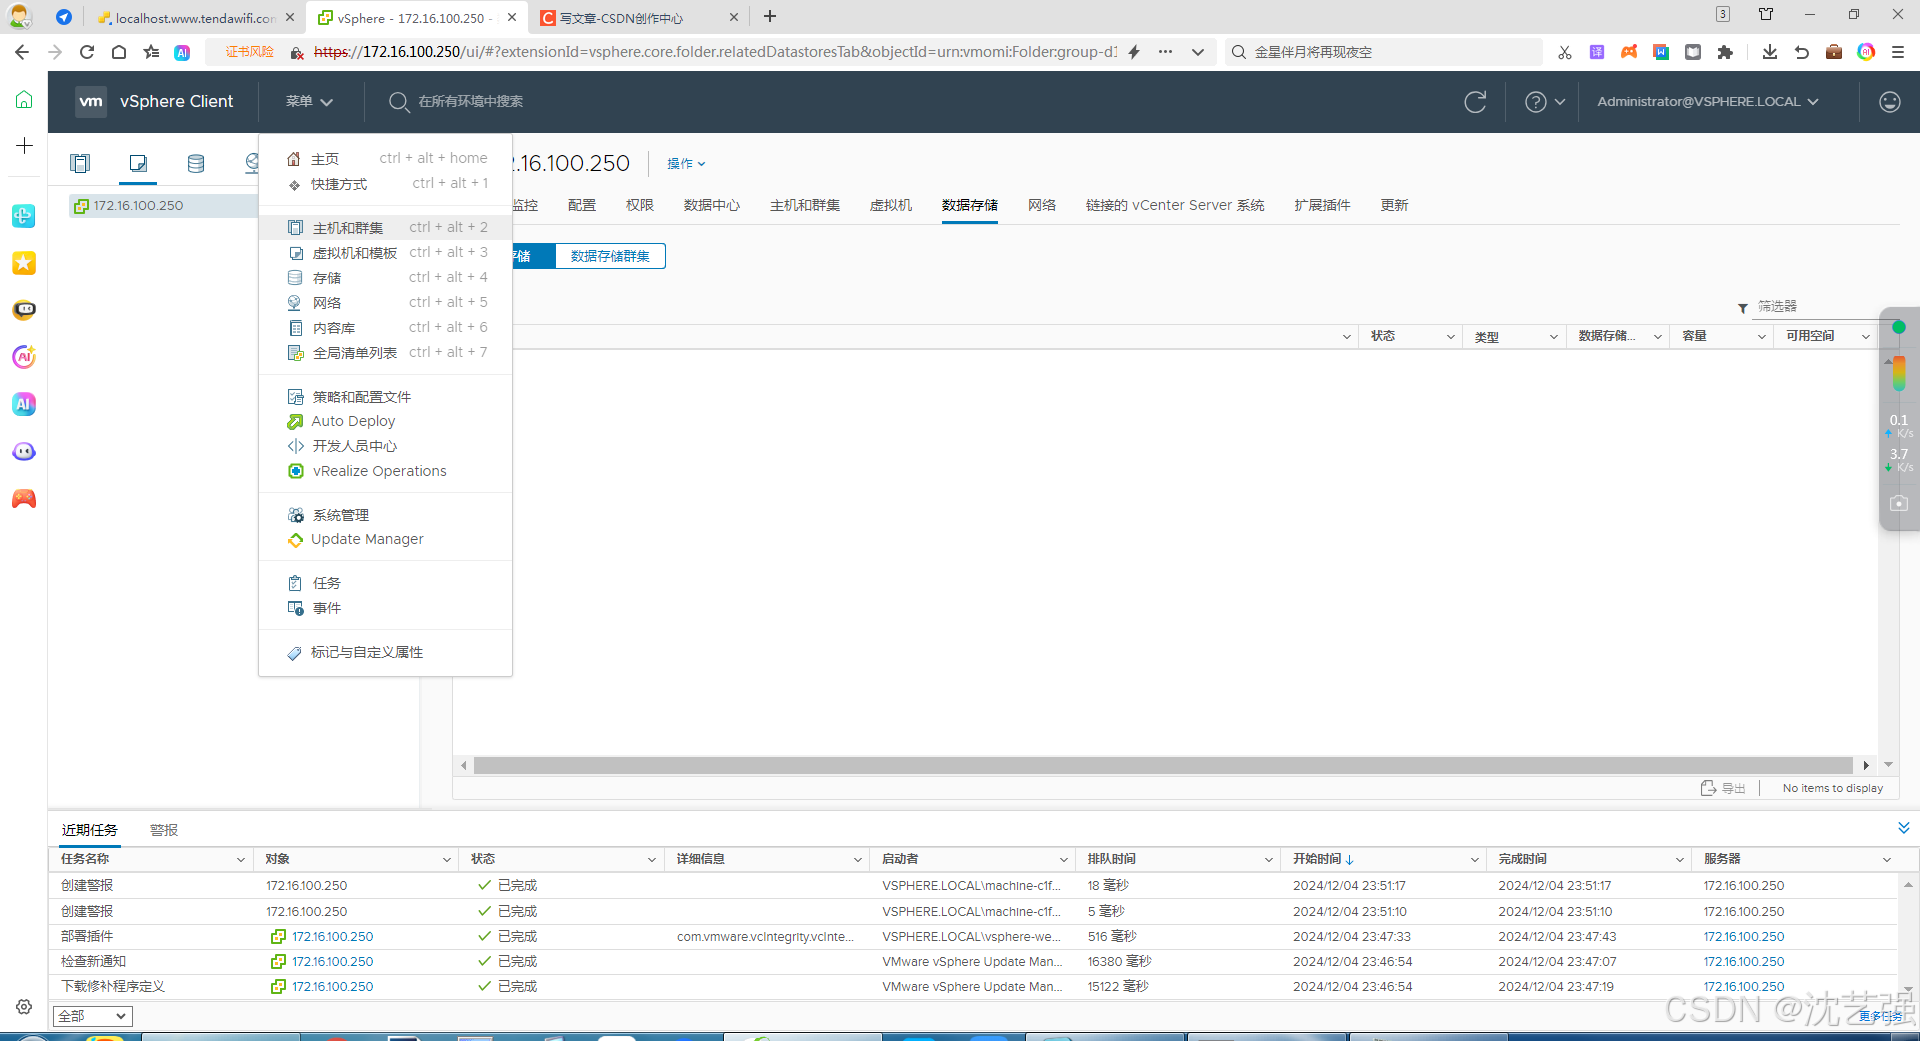Image resolution: width=1920 pixels, height=1041 pixels.
Task: Switch to the Alarms tab
Action: click(x=164, y=830)
